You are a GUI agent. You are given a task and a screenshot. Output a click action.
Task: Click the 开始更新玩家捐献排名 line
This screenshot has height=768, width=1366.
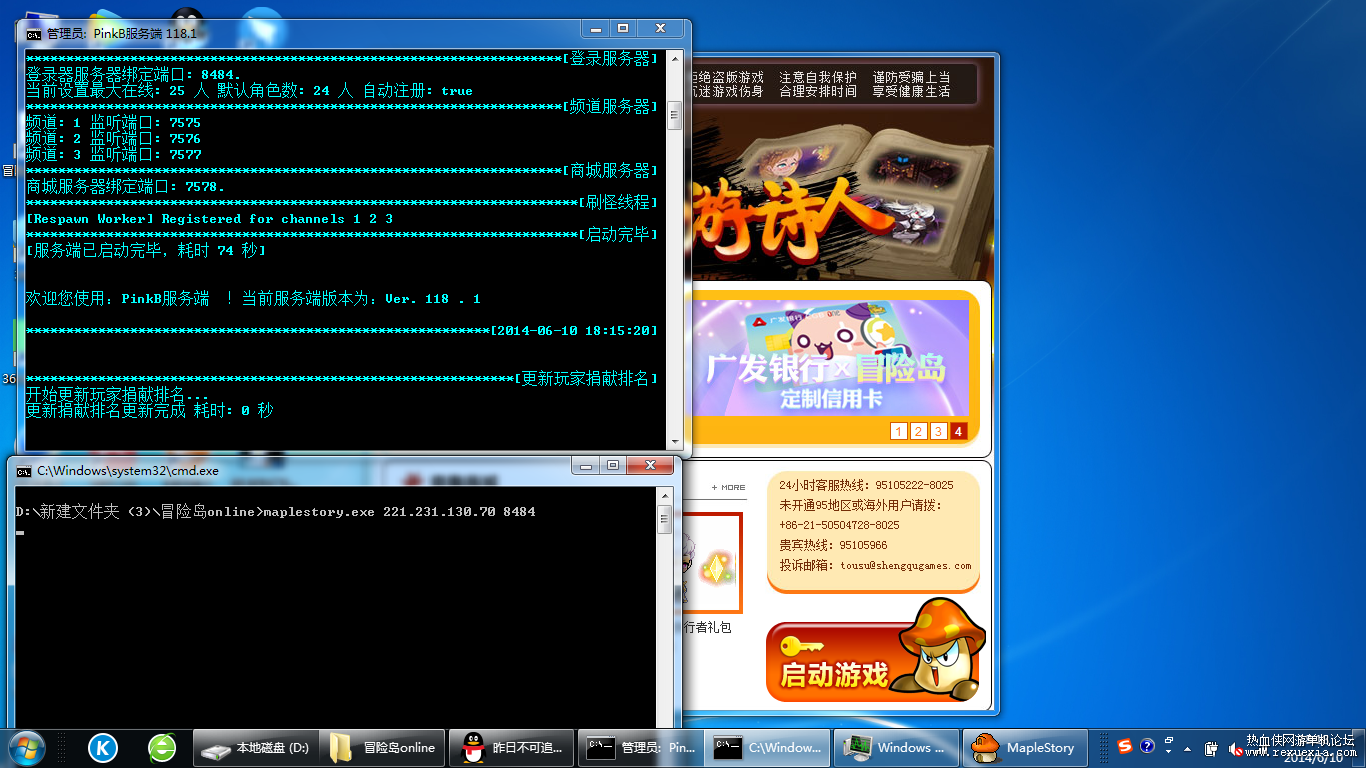coord(117,395)
